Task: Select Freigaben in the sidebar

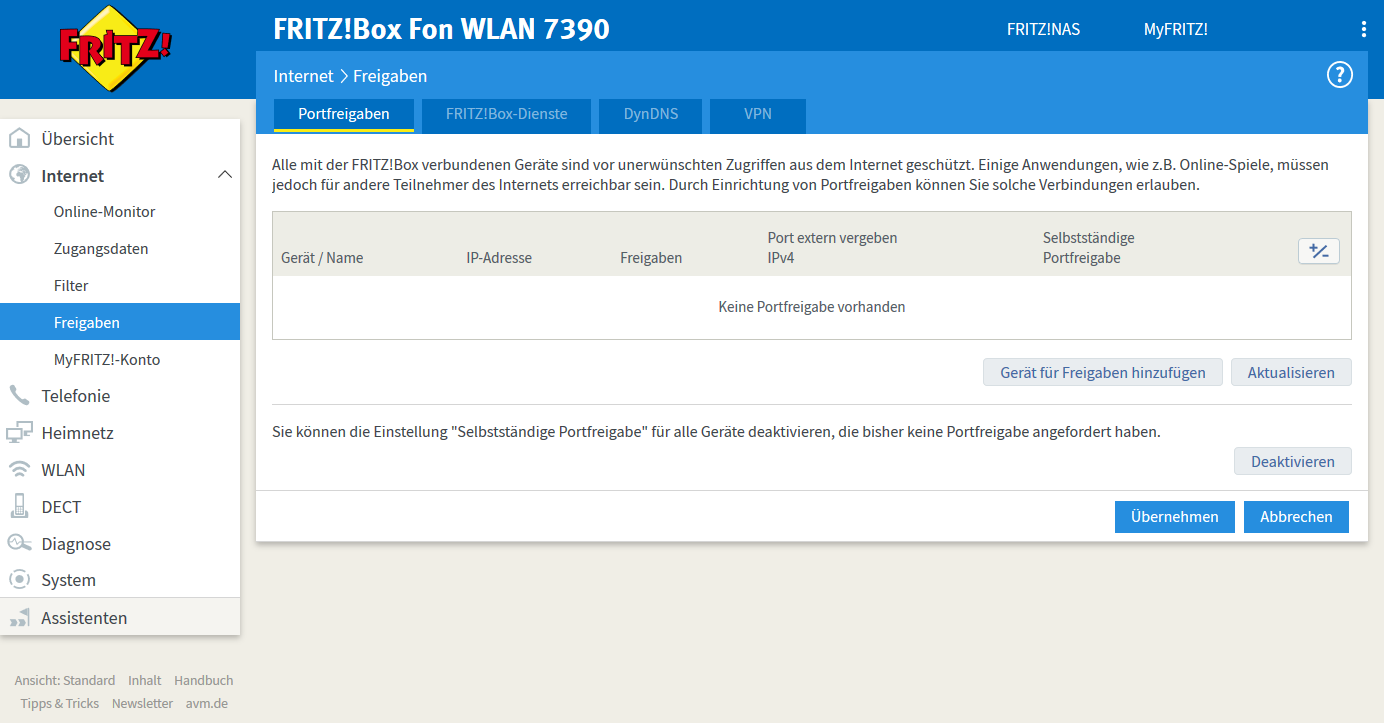Action: [x=120, y=322]
